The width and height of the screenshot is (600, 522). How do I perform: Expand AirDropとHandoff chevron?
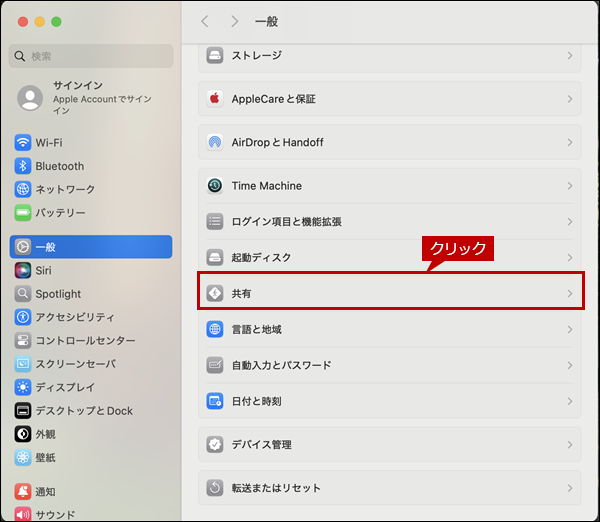pos(570,142)
